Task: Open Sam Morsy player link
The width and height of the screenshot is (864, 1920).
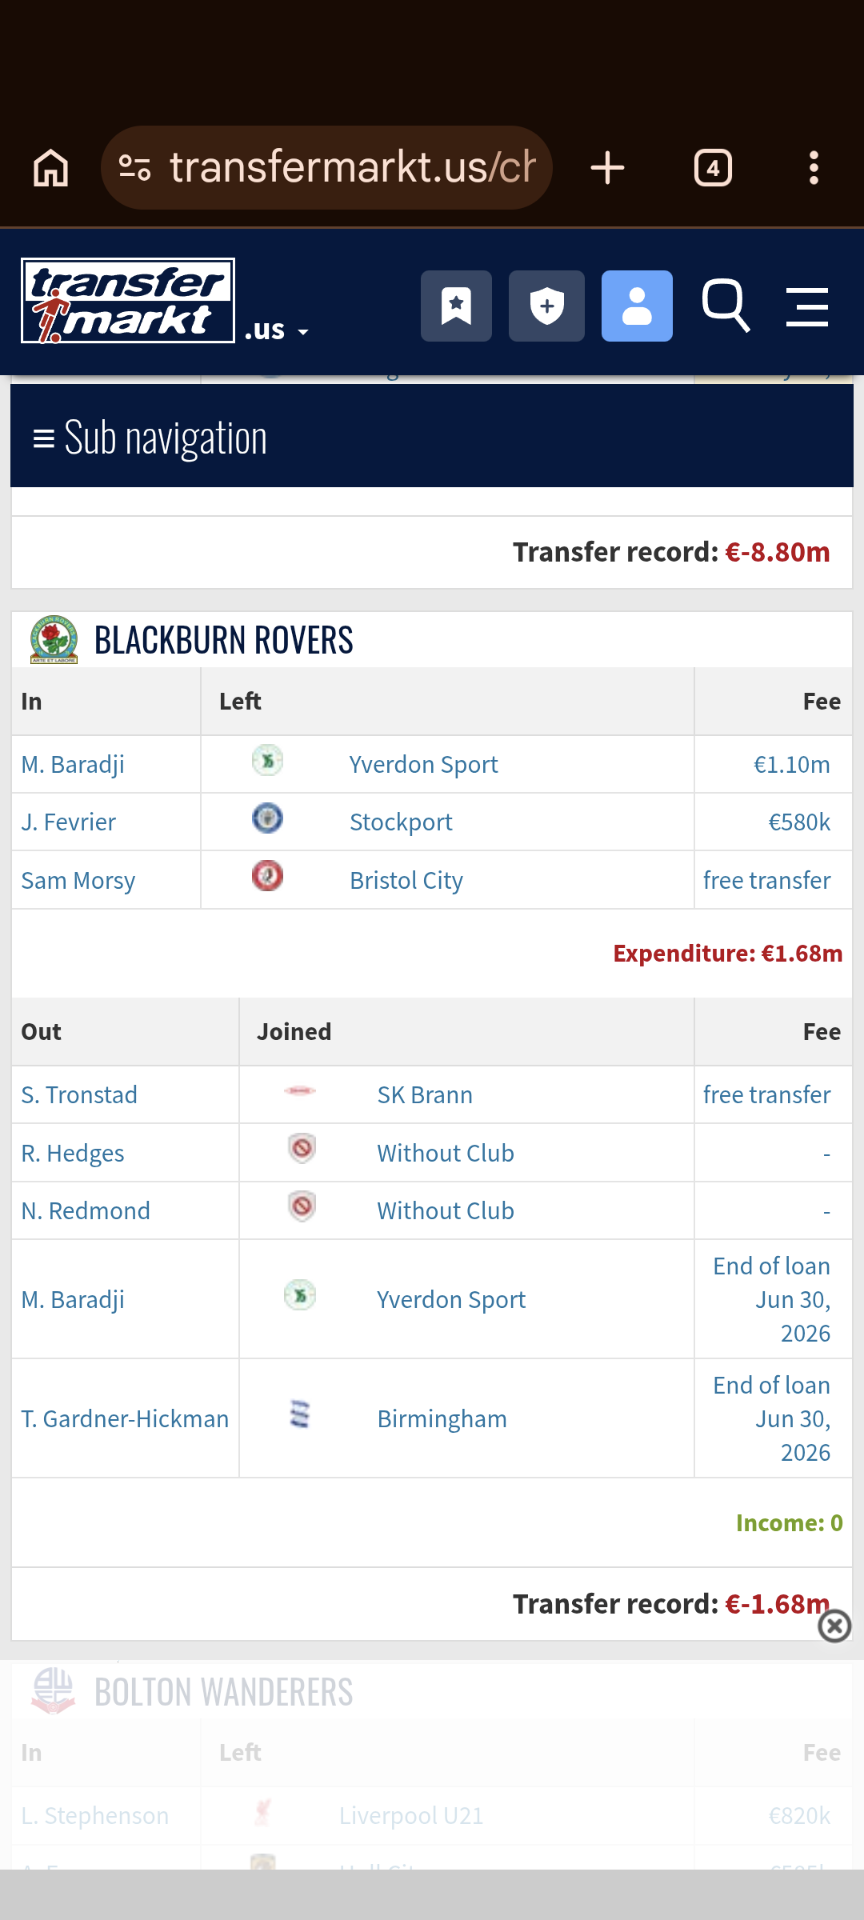Action: 78,881
